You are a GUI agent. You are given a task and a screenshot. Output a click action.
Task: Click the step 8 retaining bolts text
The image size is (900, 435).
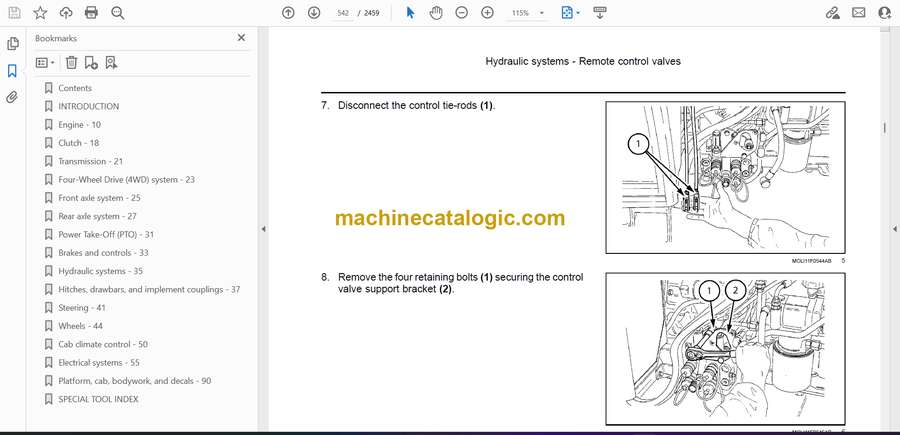[460, 283]
